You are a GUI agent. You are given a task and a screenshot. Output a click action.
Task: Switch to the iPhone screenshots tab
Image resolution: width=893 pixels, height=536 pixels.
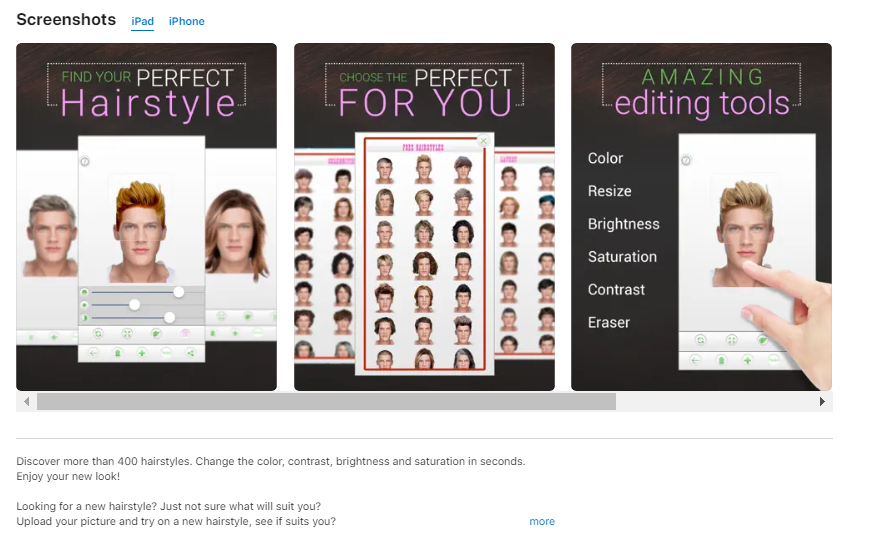click(186, 21)
